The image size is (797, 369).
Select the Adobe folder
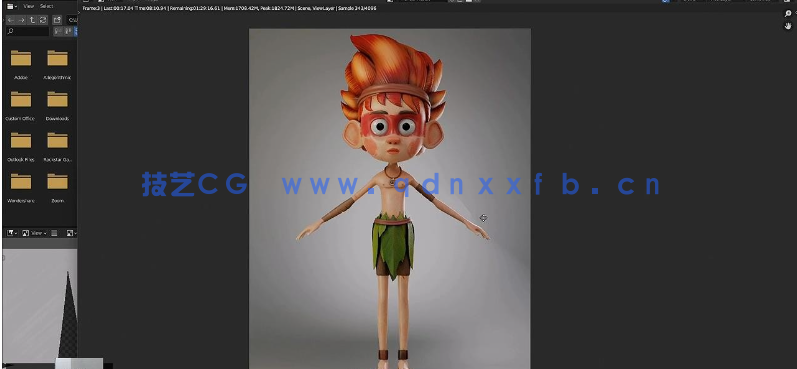(21, 64)
